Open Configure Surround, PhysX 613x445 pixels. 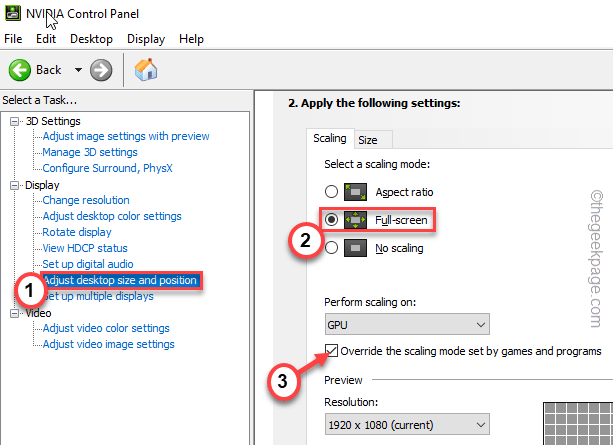point(108,168)
